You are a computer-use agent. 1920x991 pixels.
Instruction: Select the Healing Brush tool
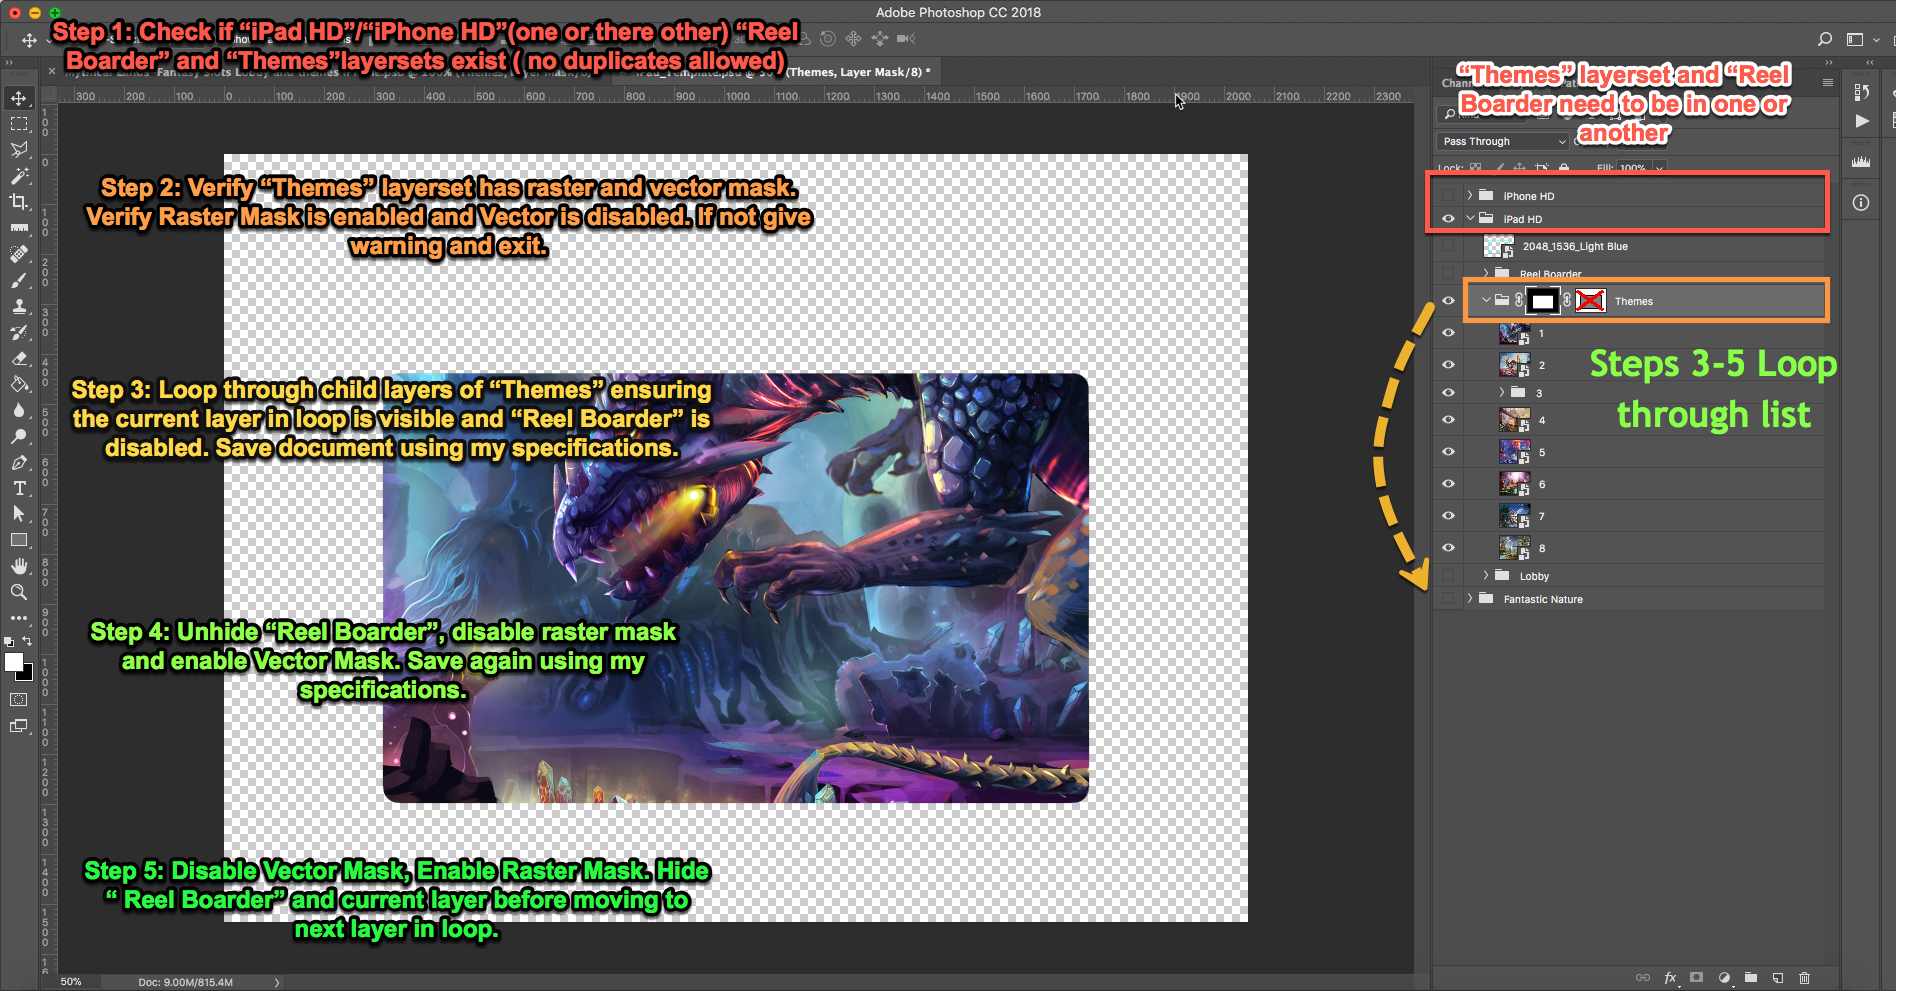[x=19, y=254]
